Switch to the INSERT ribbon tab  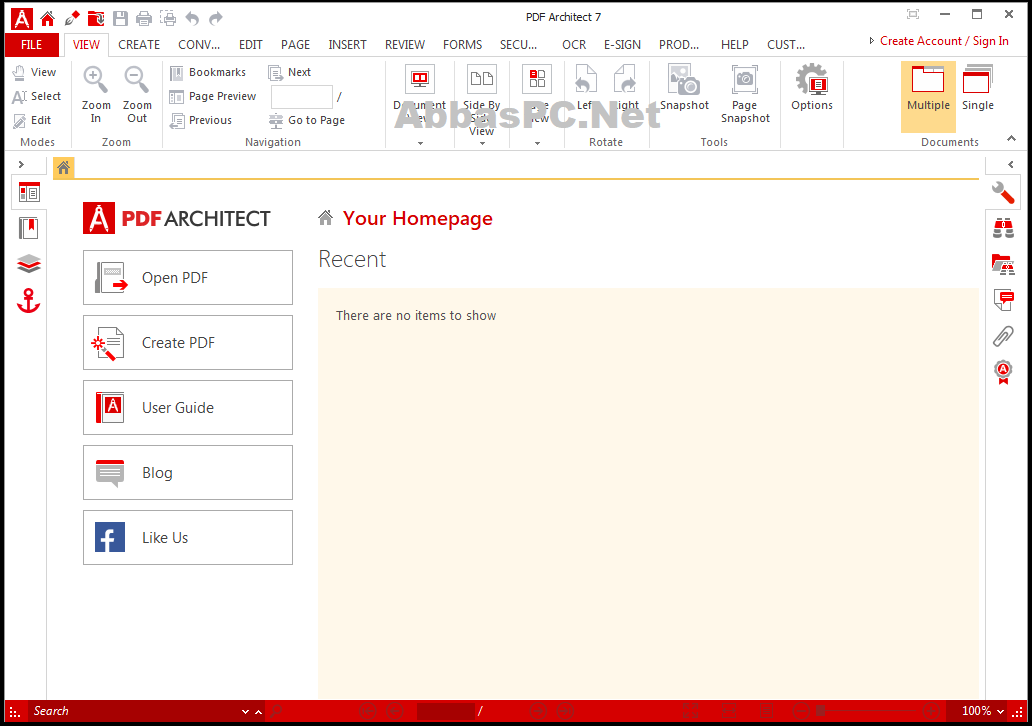(348, 45)
